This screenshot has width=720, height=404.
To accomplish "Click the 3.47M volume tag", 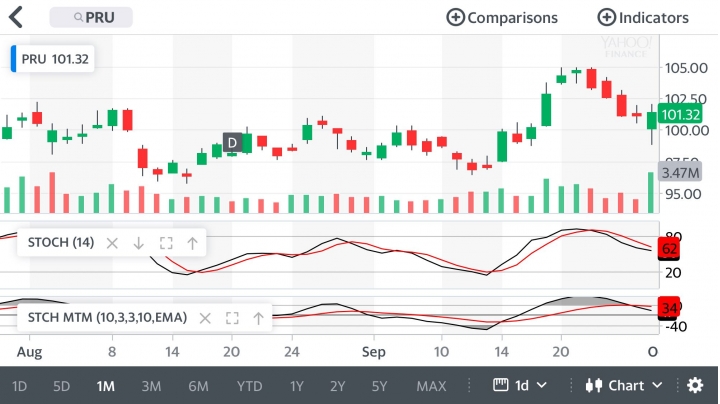I will pos(681,173).
